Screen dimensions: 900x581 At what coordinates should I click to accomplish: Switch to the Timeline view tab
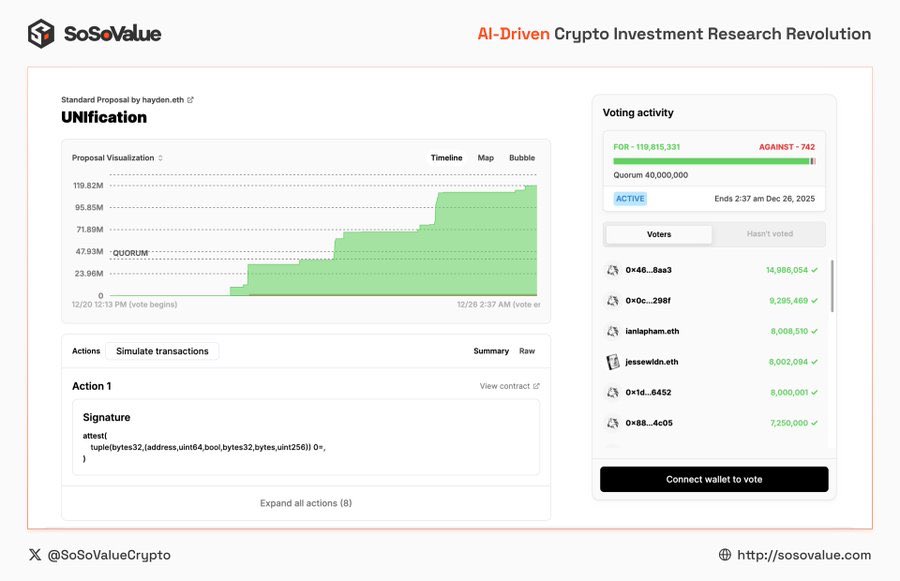click(447, 158)
